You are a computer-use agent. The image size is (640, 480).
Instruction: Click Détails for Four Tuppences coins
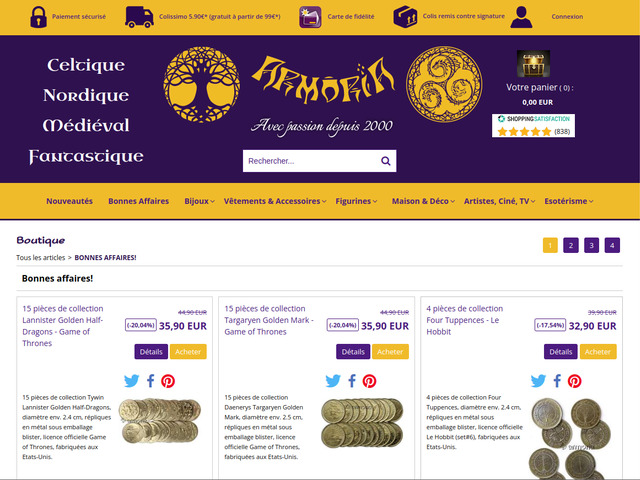pos(561,351)
